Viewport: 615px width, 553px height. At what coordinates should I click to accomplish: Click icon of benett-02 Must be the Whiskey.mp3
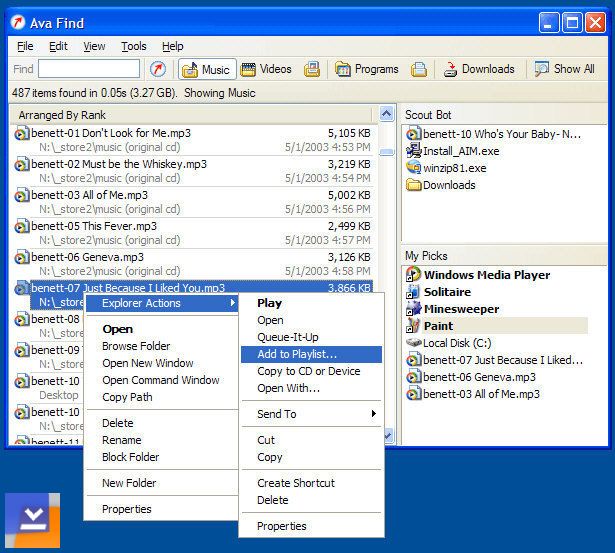pos(22,164)
